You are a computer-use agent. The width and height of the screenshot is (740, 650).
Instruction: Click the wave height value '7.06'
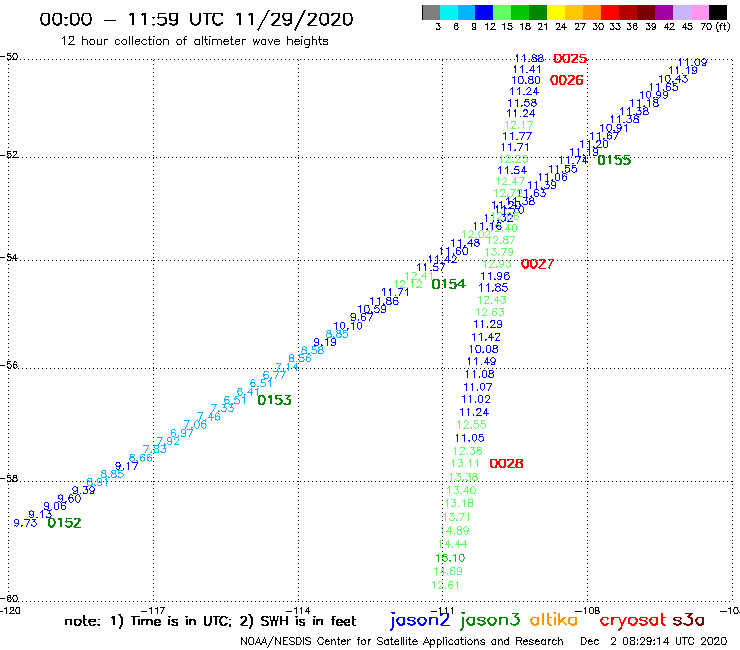(x=195, y=424)
